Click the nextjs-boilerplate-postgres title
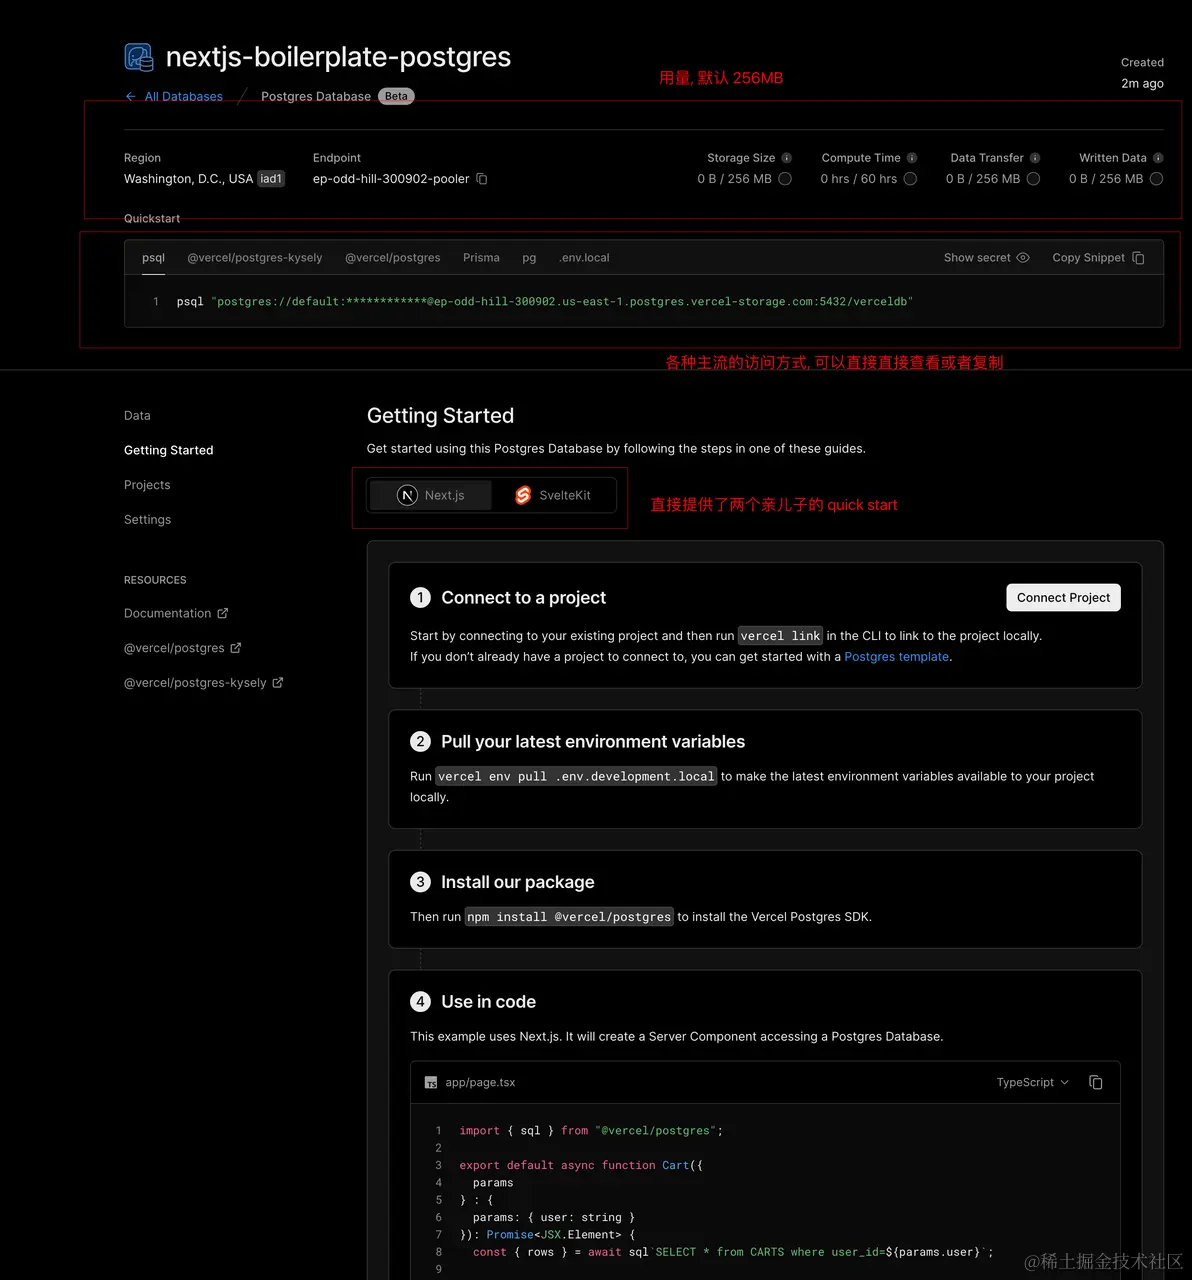Viewport: 1192px width, 1280px height. [338, 57]
